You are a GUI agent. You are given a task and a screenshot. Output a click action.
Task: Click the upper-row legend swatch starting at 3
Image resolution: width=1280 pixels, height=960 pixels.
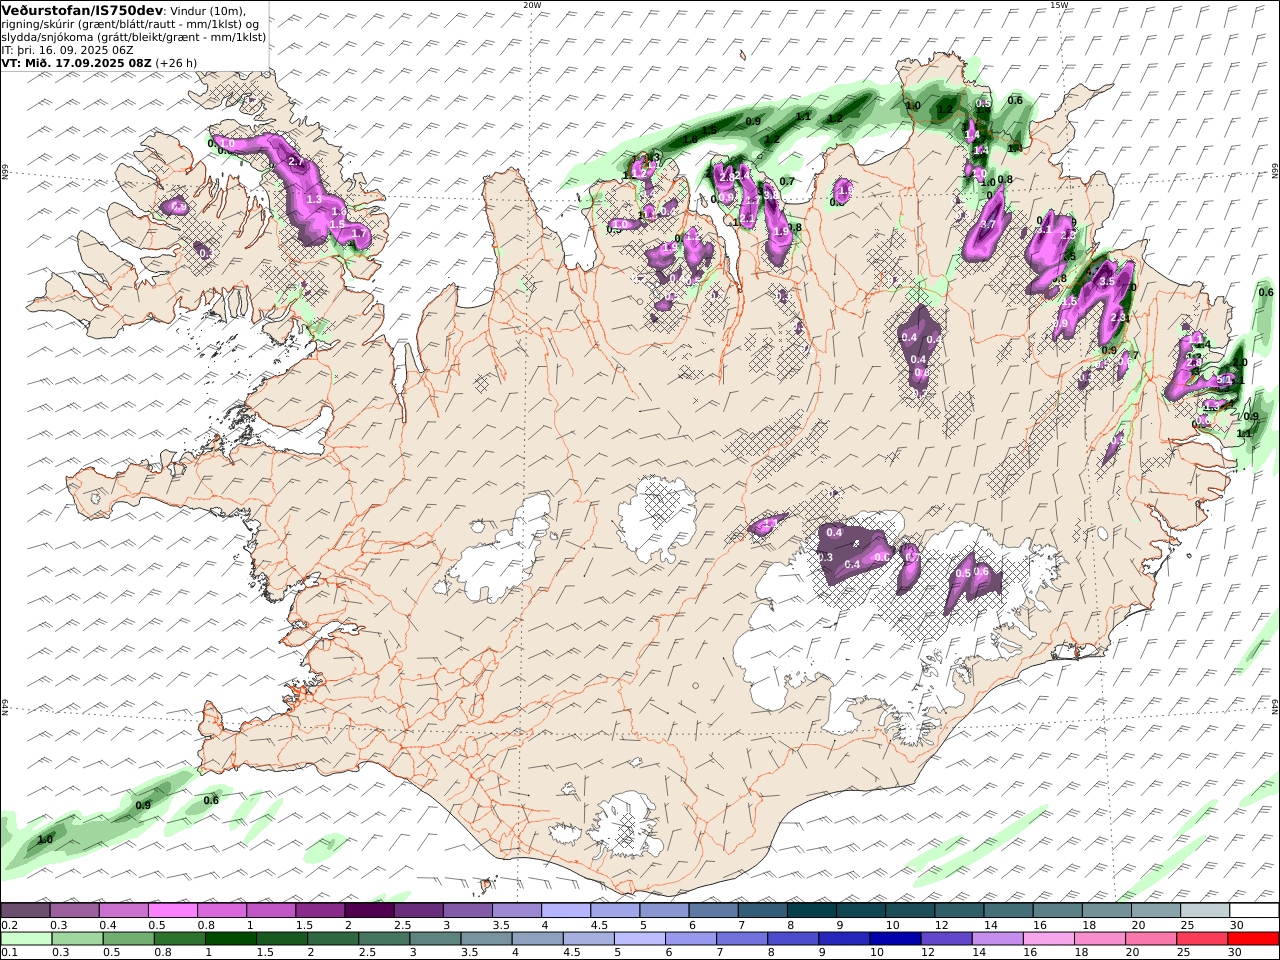(x=467, y=910)
